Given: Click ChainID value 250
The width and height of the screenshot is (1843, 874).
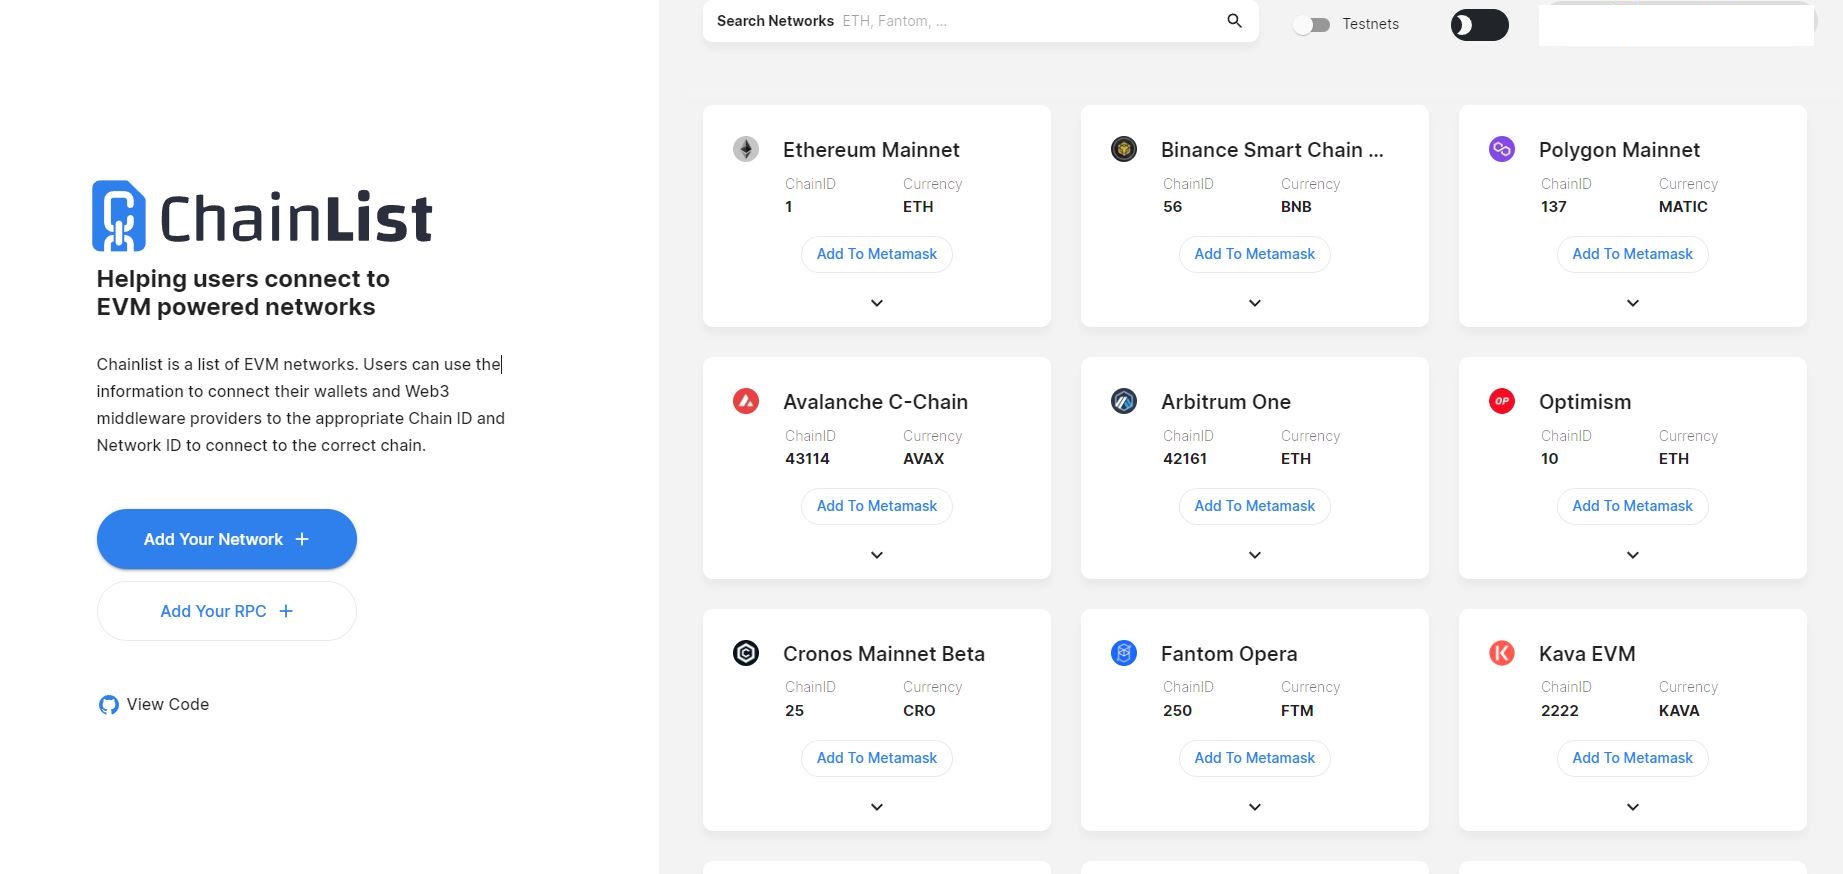Looking at the screenshot, I should [1177, 711].
